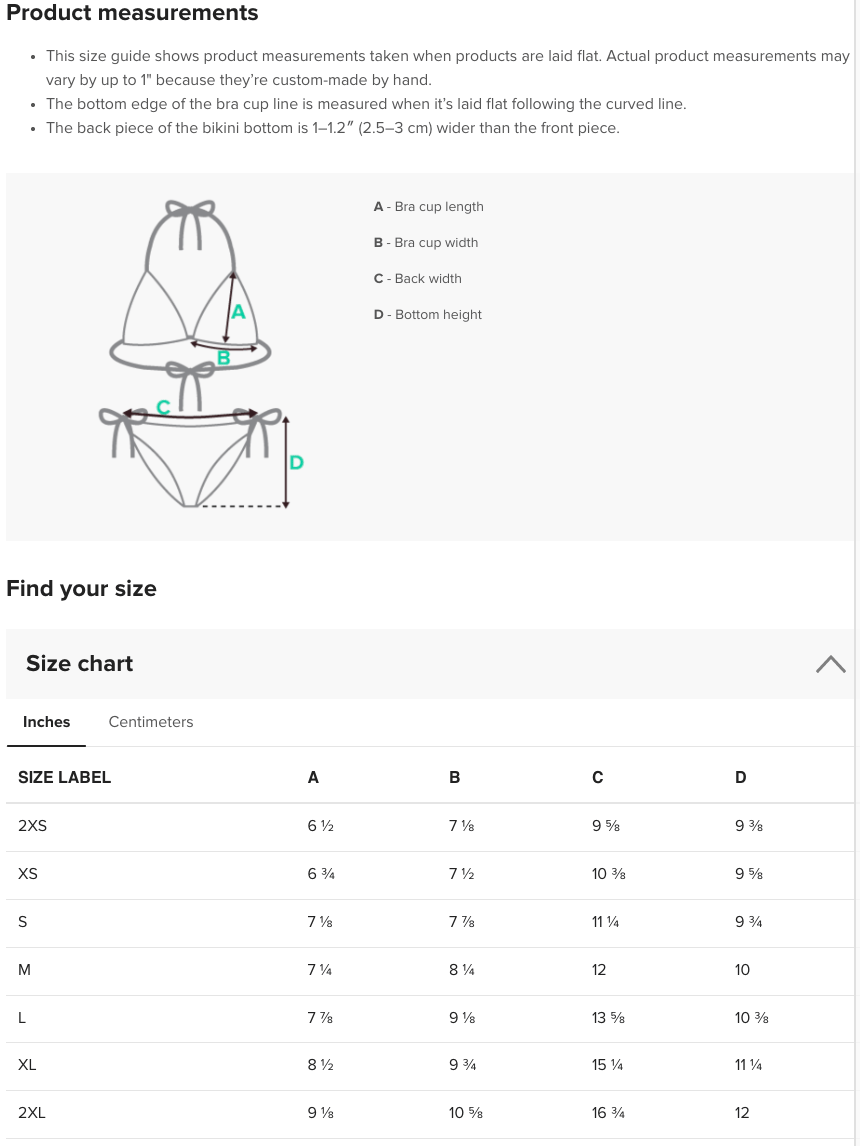Image resolution: width=860 pixels, height=1146 pixels.
Task: Click the 'Find your size' heading
Action: point(81,588)
